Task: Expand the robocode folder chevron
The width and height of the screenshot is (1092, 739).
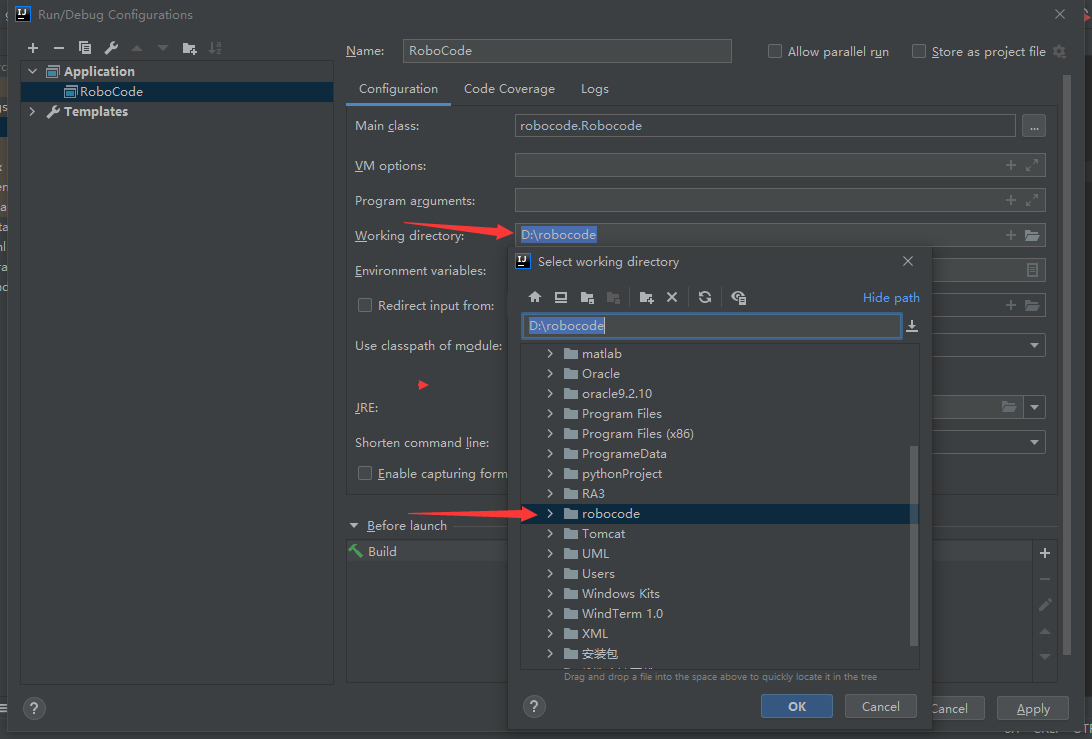Action: (x=550, y=513)
